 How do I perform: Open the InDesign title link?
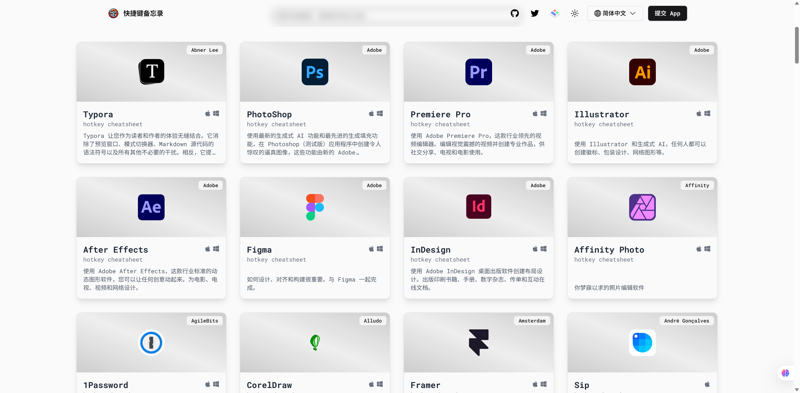[431, 250]
